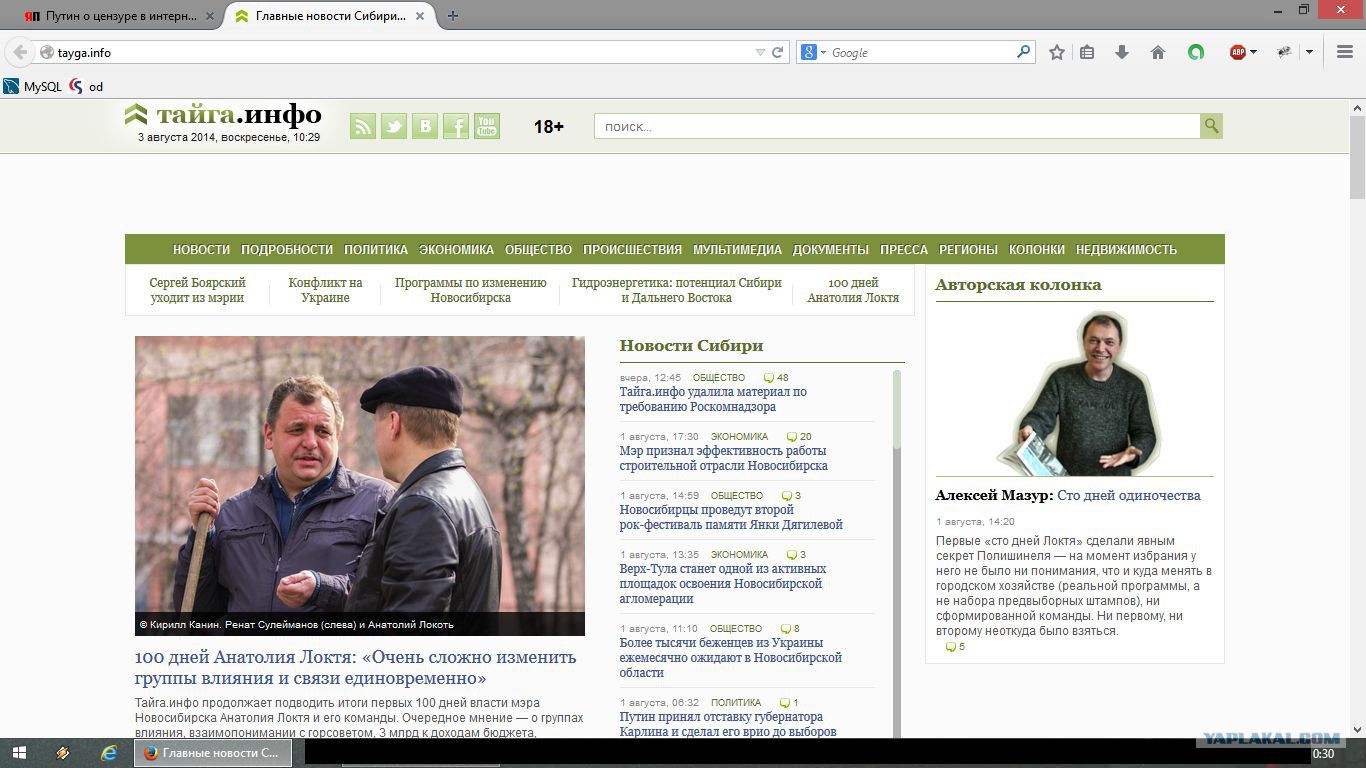This screenshot has width=1366, height=768.
Task: Expand the dropdown arrow beside the monkey icon
Action: [x=1309, y=52]
